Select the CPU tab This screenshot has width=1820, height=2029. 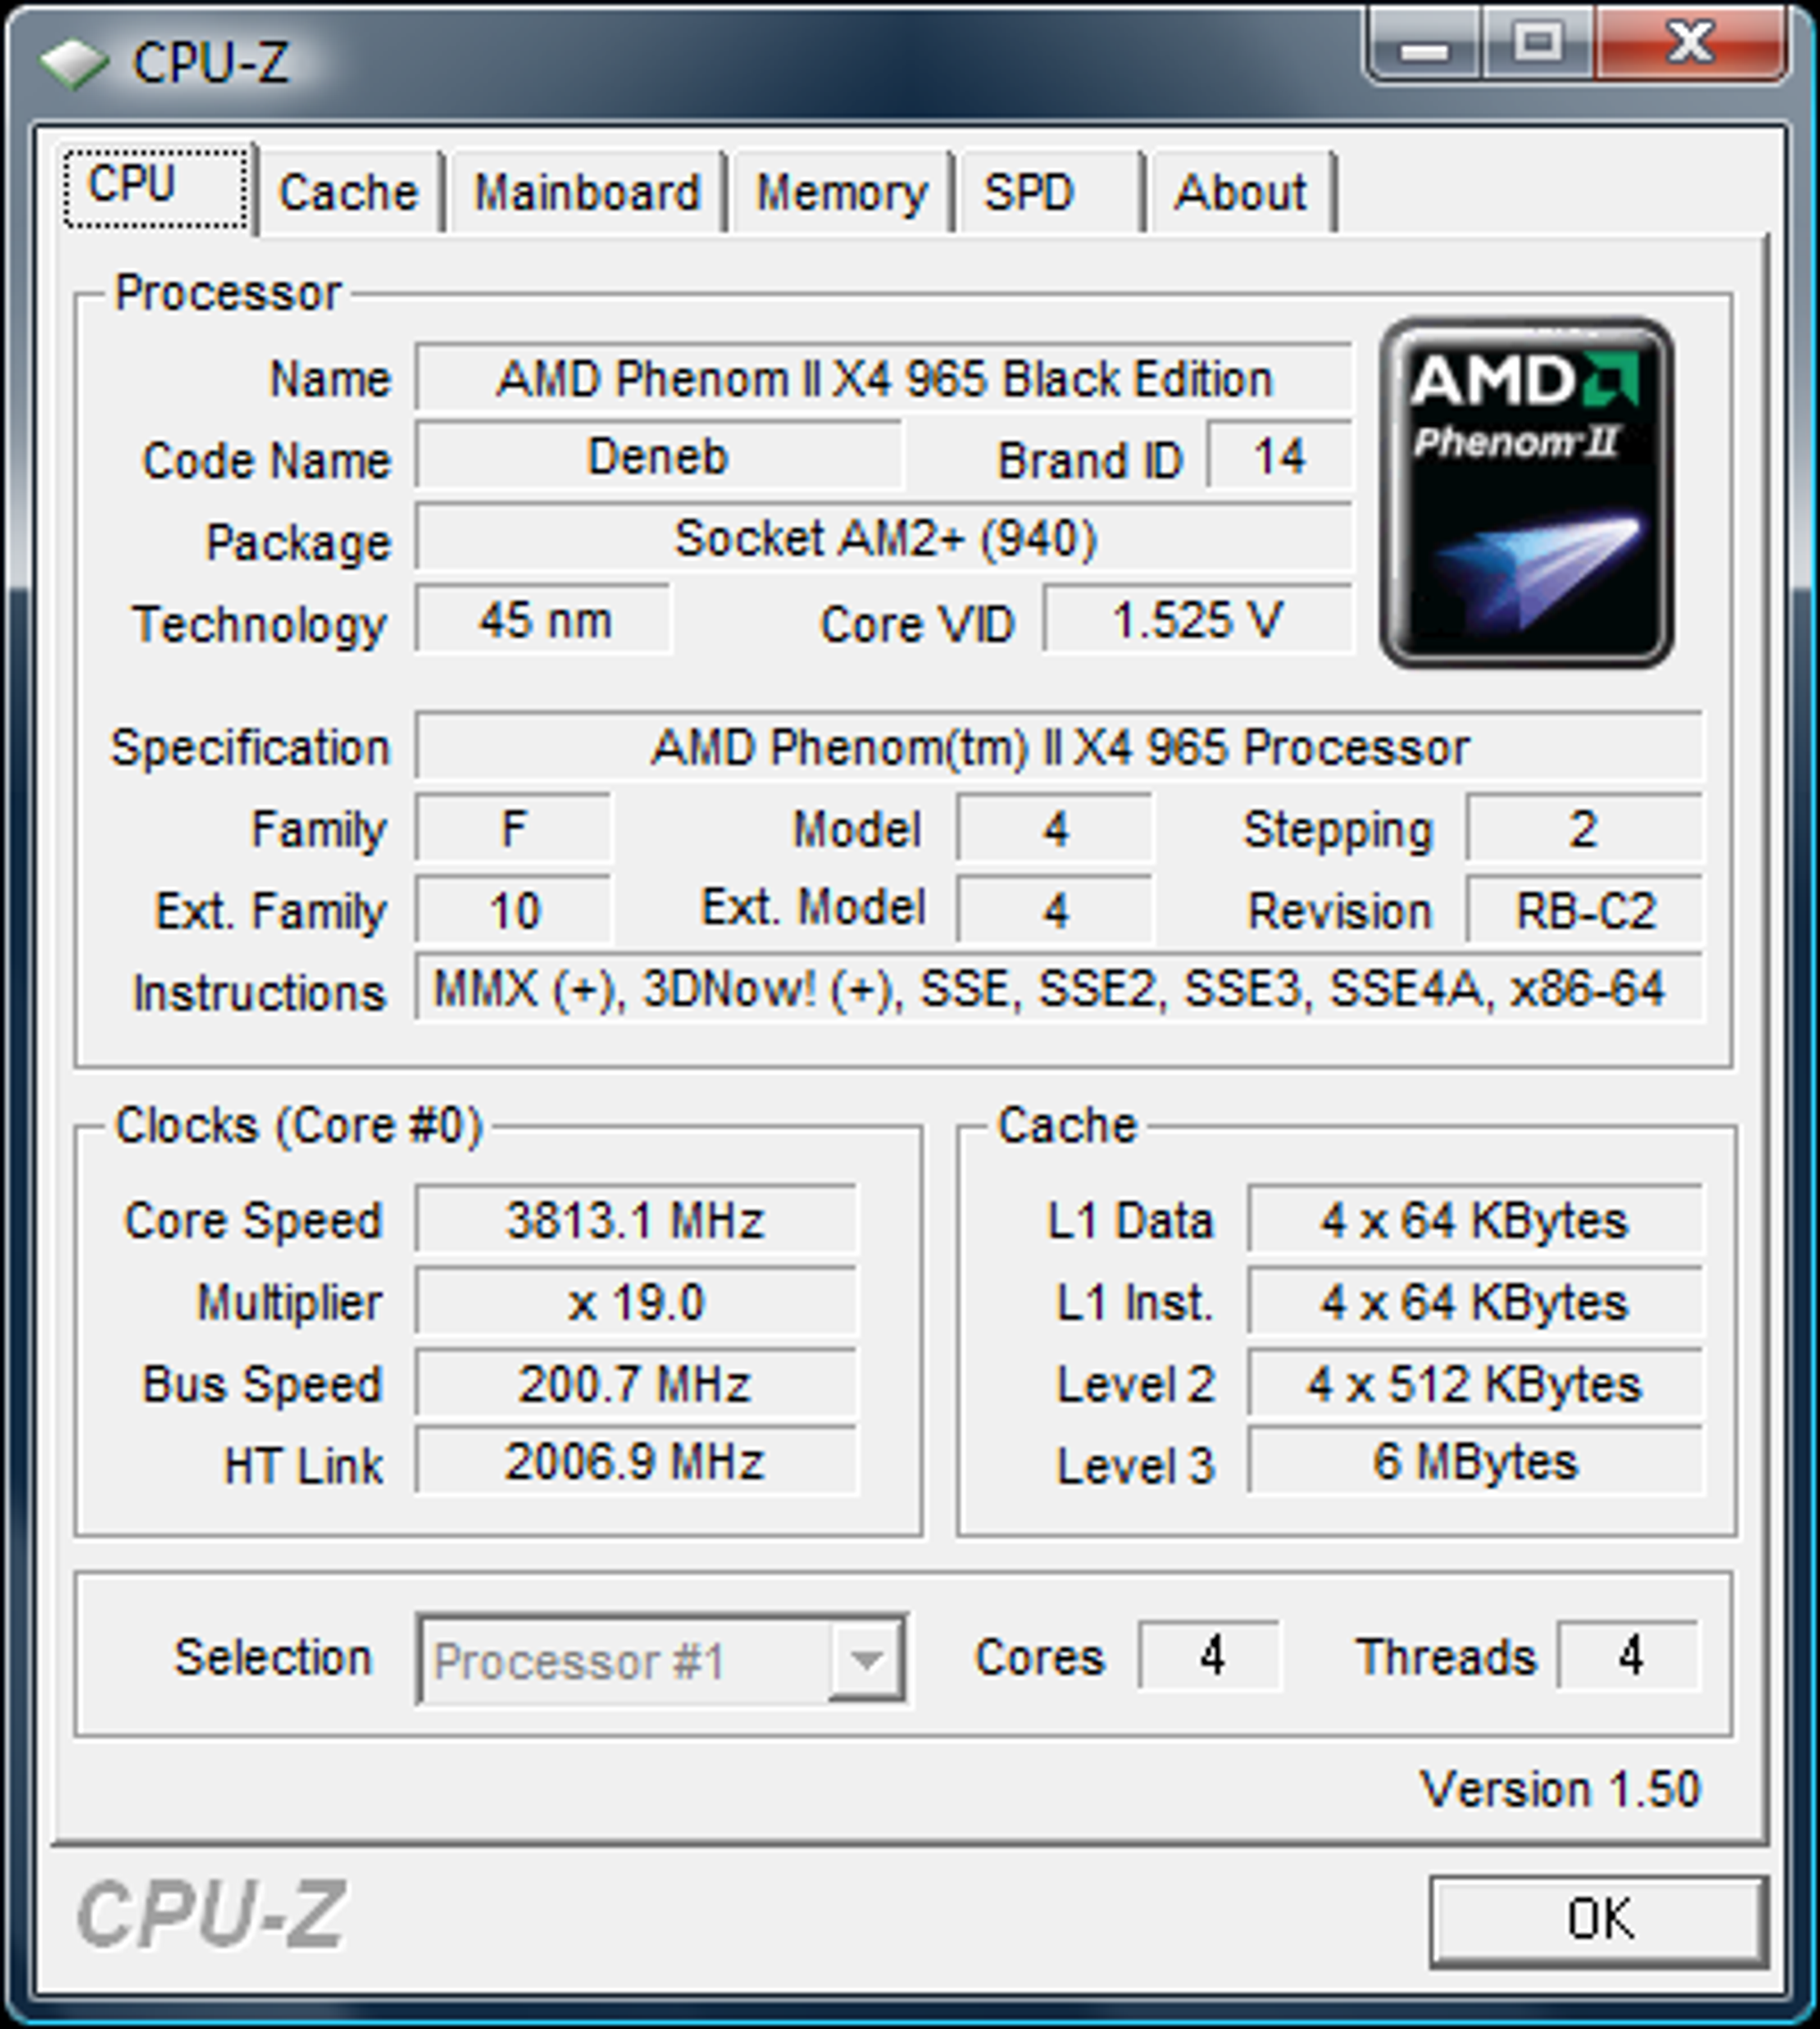(157, 187)
